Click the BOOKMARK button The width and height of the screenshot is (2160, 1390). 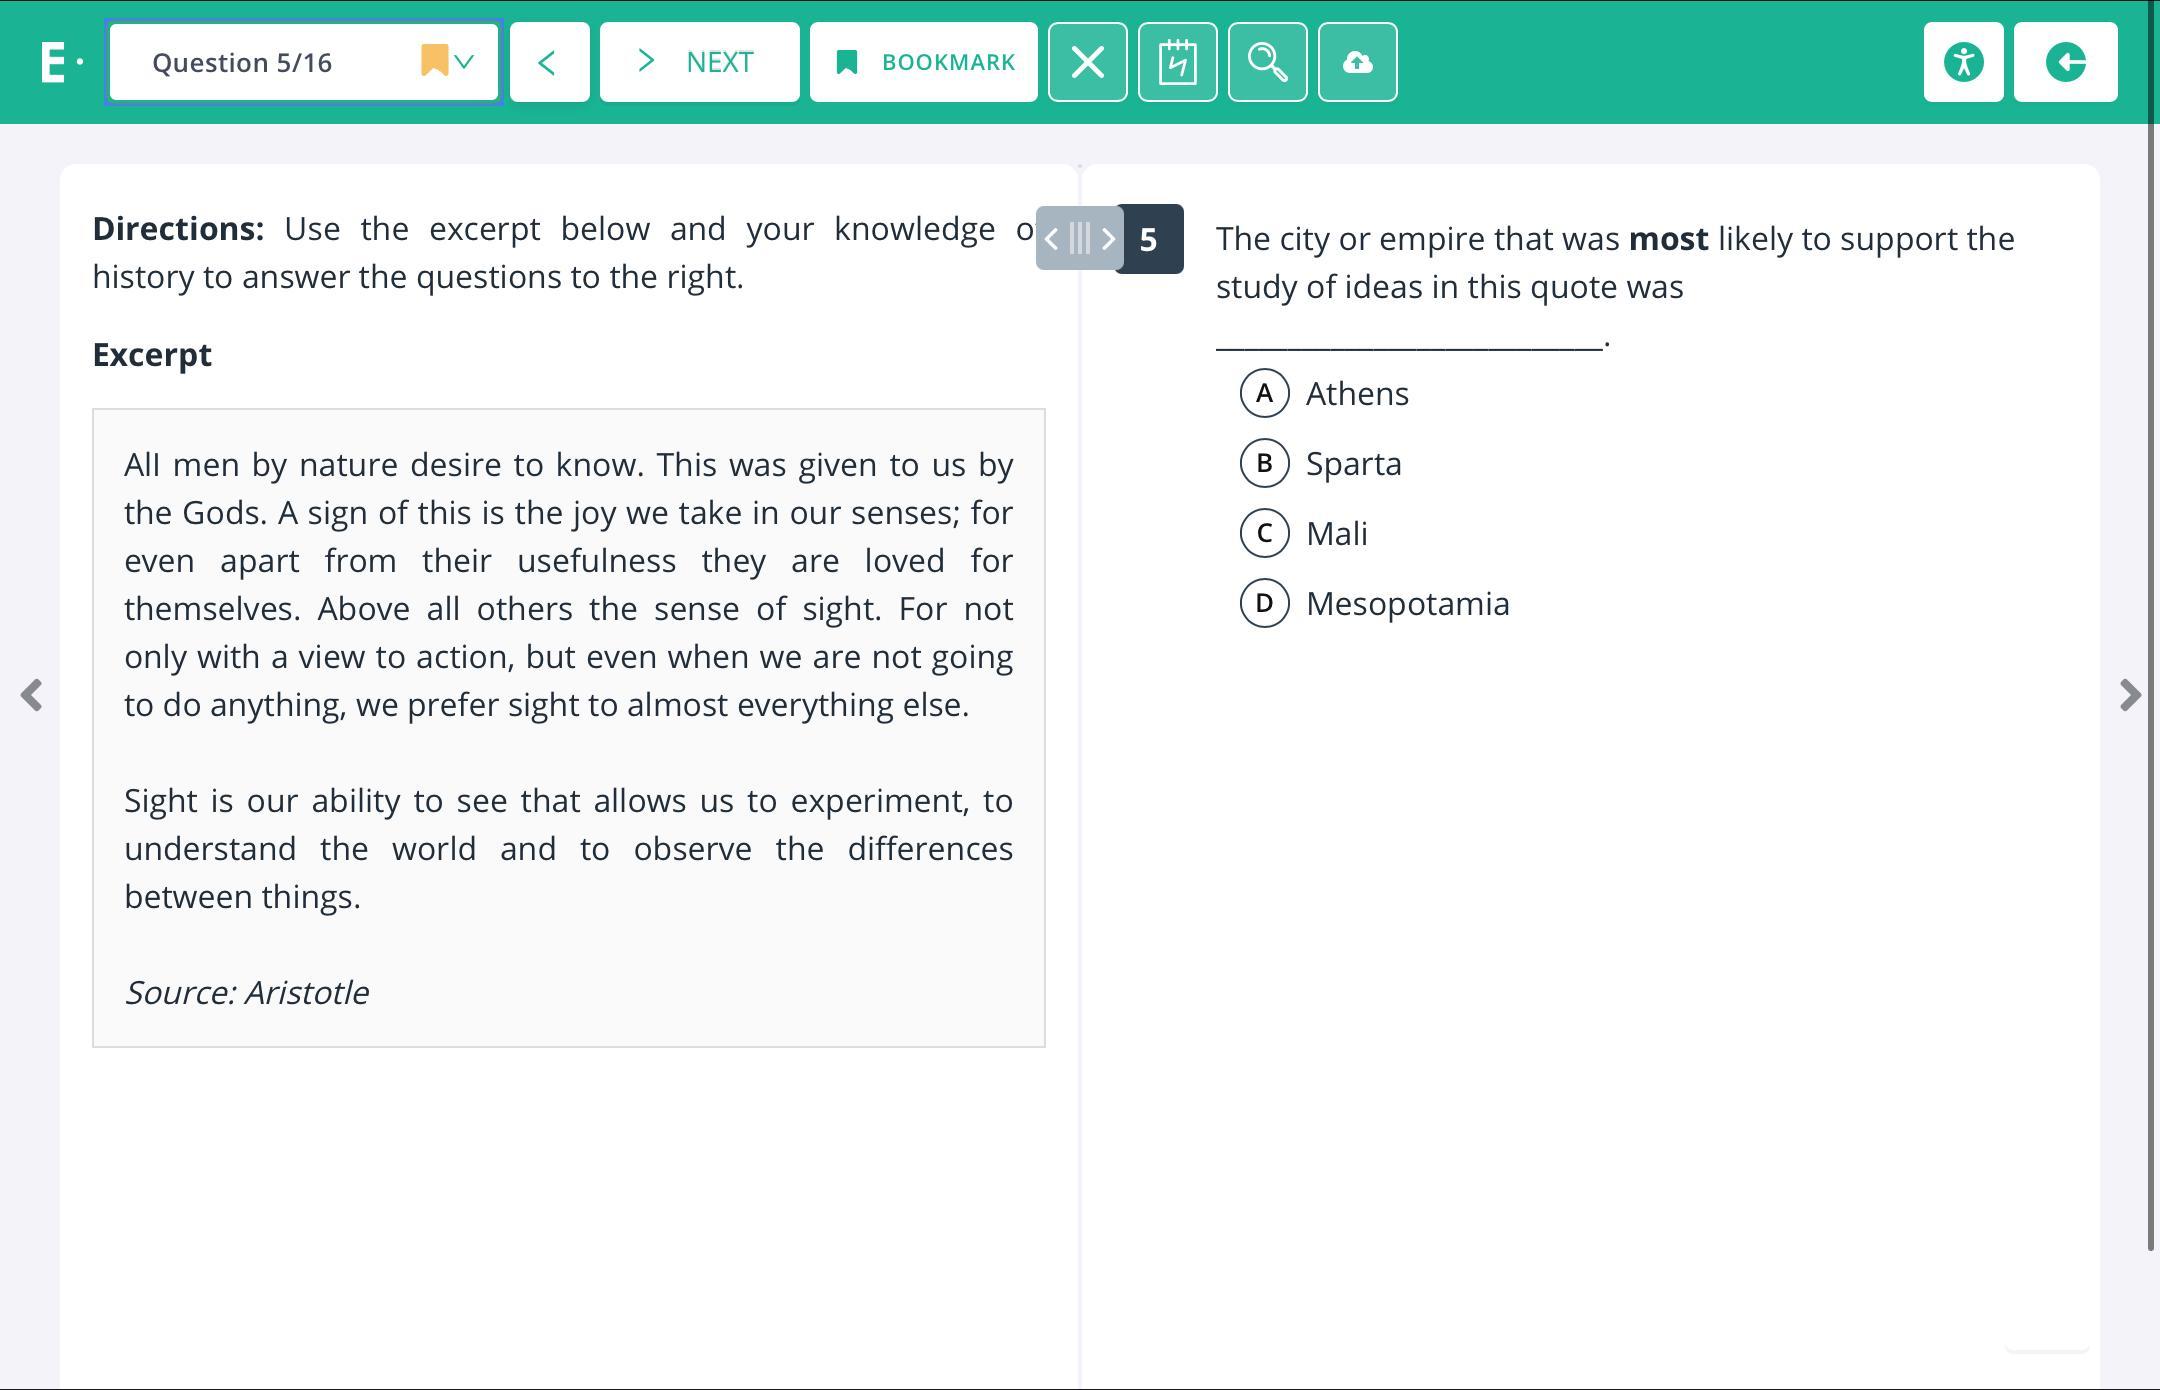tap(923, 62)
